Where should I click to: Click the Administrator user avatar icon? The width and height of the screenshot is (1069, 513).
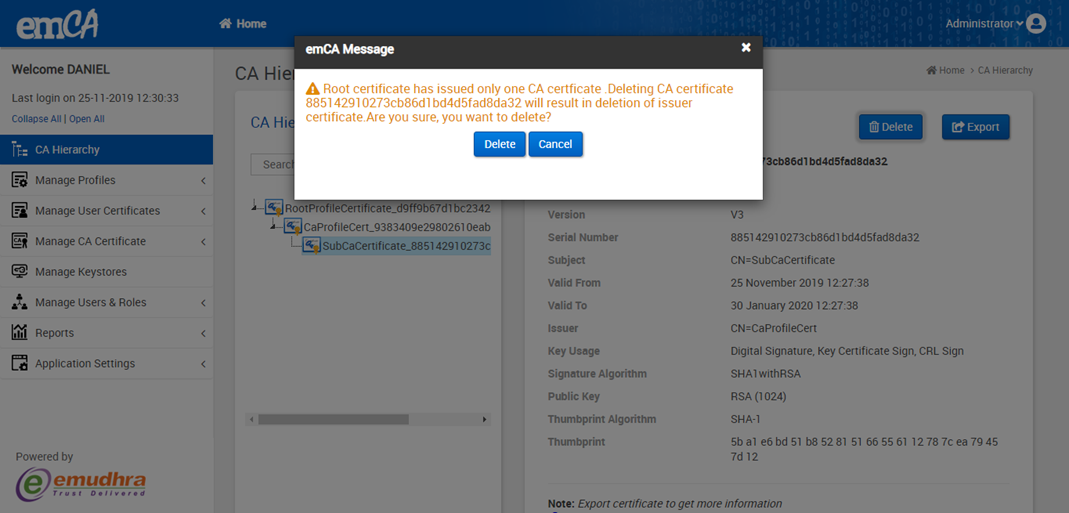coord(1036,23)
